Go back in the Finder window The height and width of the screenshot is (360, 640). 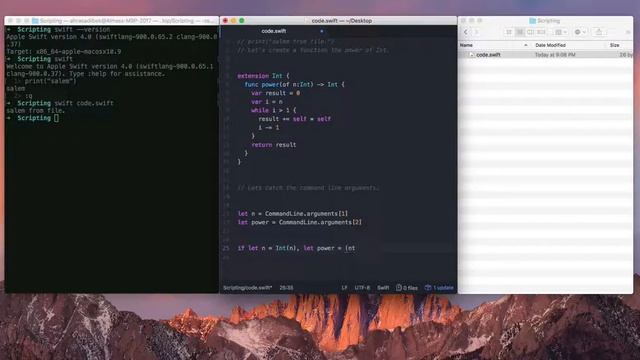point(466,32)
